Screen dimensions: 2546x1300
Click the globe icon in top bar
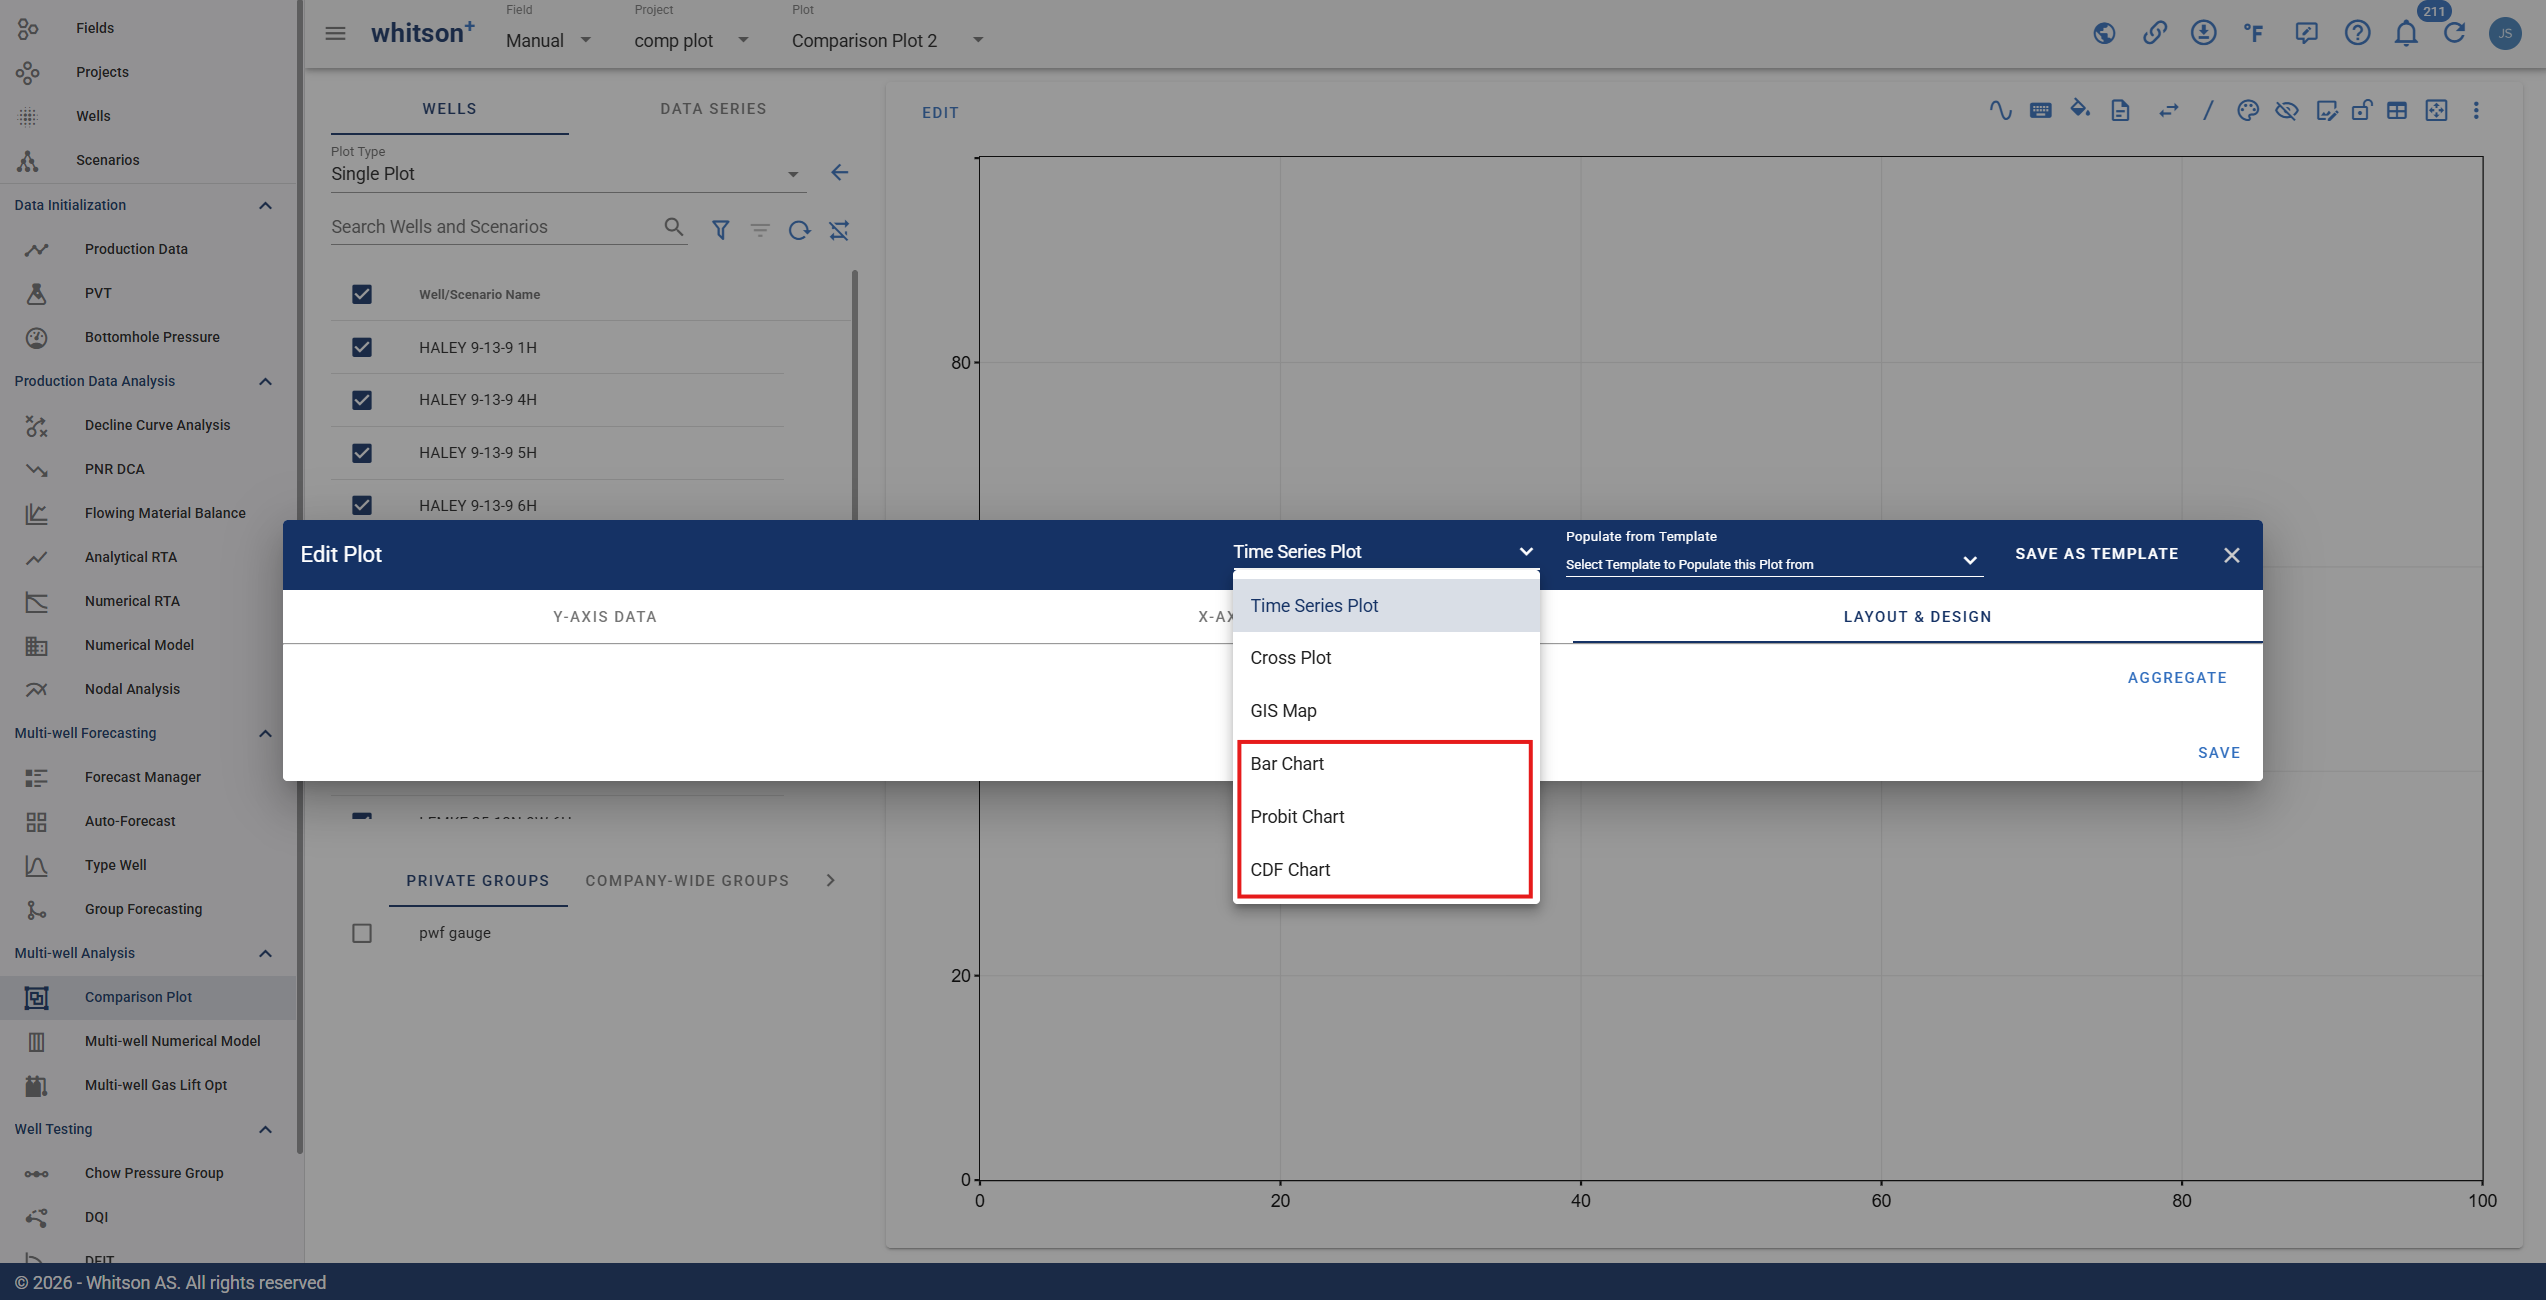click(2104, 33)
